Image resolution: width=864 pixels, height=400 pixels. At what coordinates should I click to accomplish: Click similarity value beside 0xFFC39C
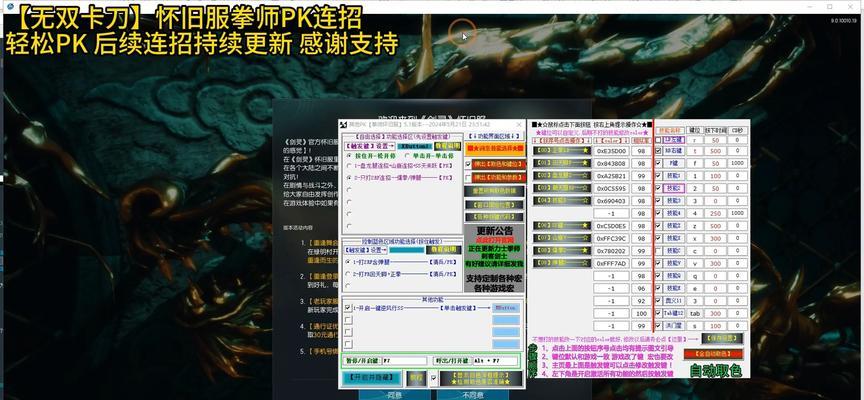(x=641, y=239)
